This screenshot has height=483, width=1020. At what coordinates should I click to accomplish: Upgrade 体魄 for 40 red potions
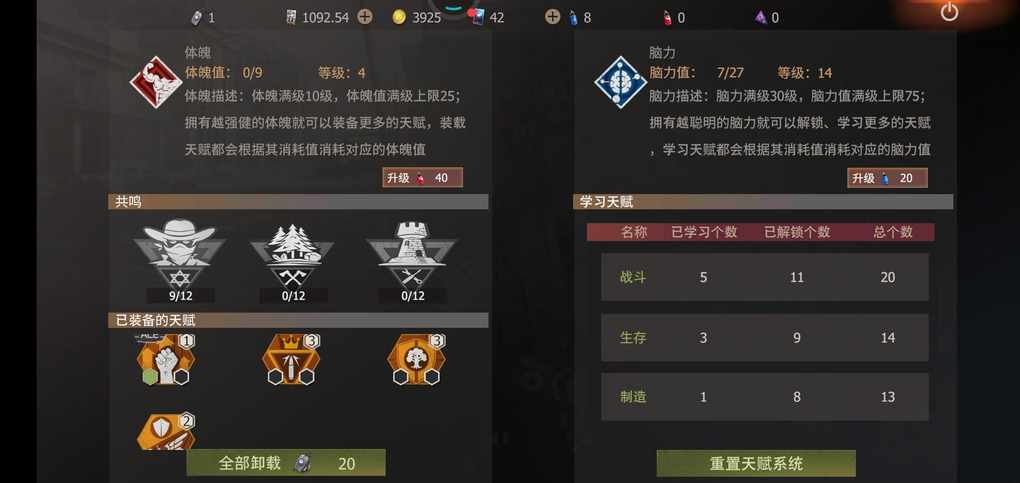click(422, 178)
